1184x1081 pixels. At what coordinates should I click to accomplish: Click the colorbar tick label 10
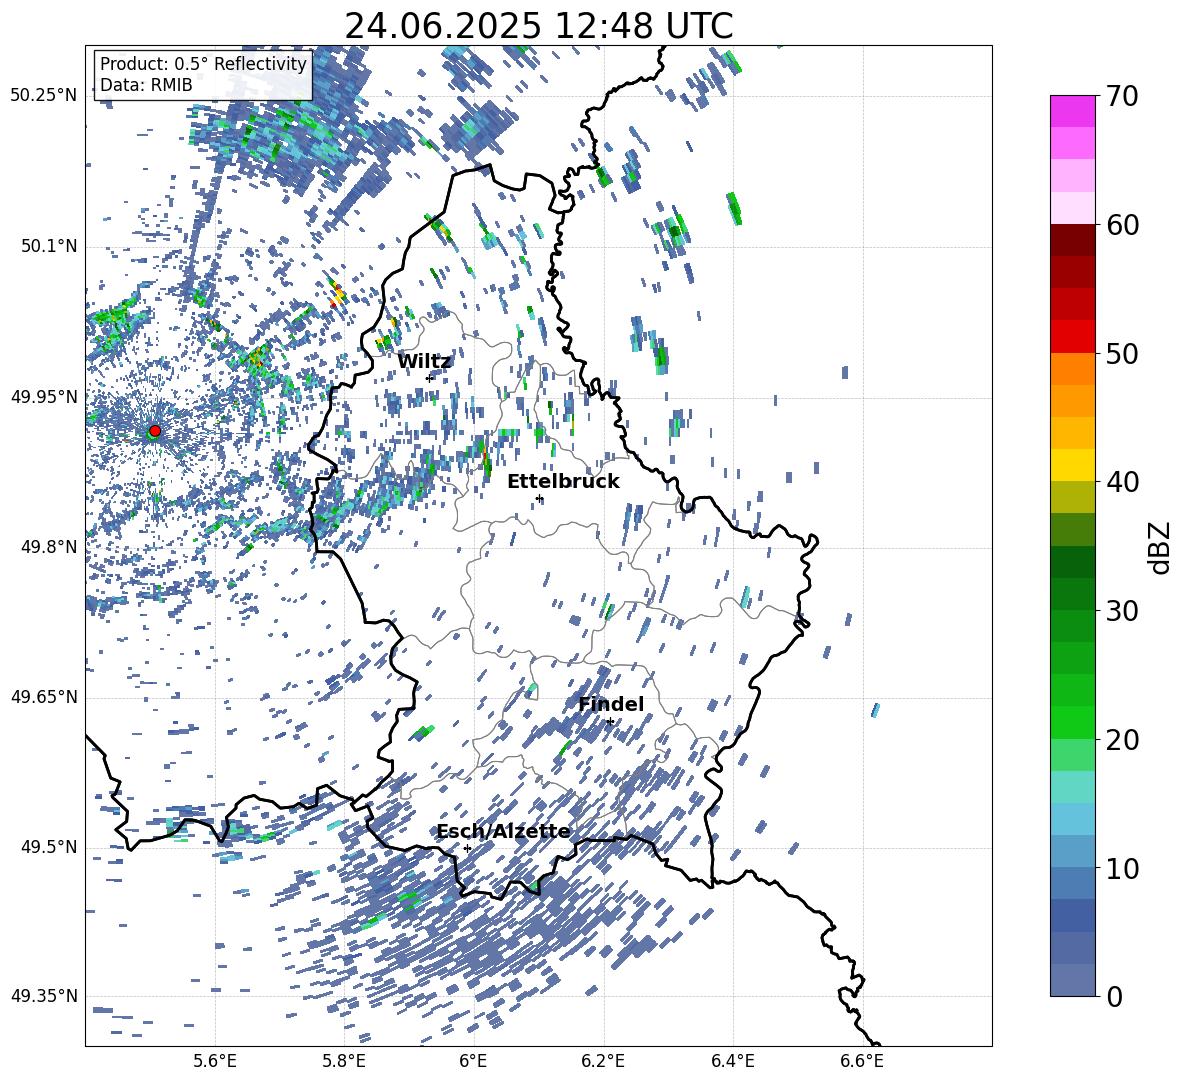pyautogui.click(x=1122, y=868)
